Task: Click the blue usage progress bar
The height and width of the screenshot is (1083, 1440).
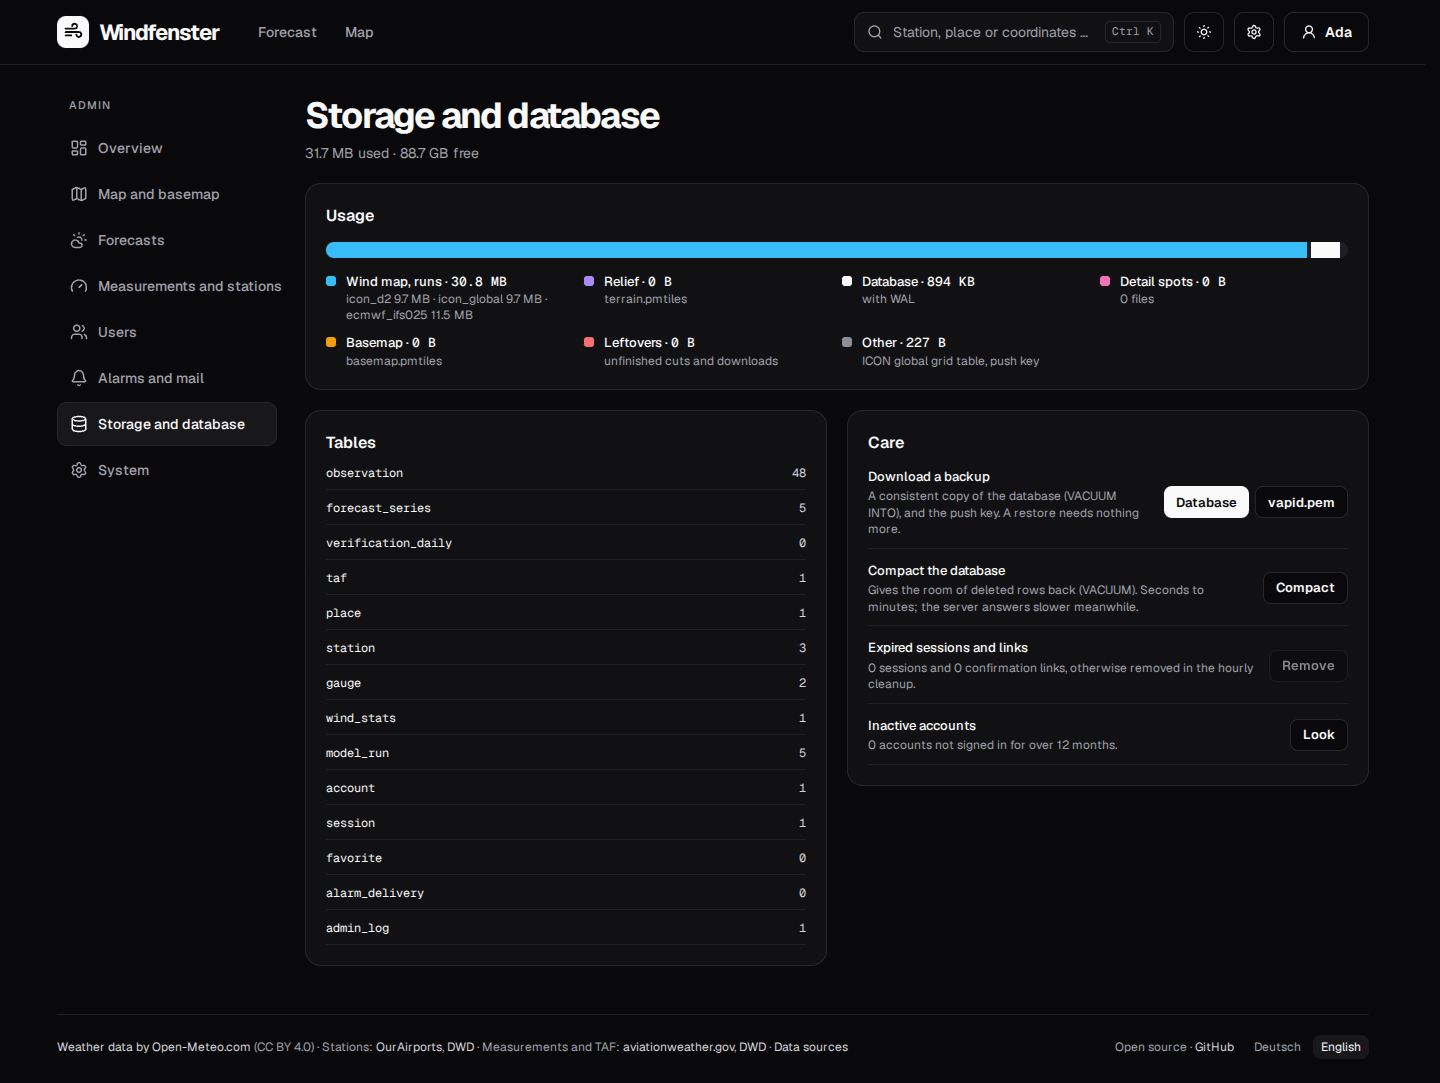Action: coord(816,250)
